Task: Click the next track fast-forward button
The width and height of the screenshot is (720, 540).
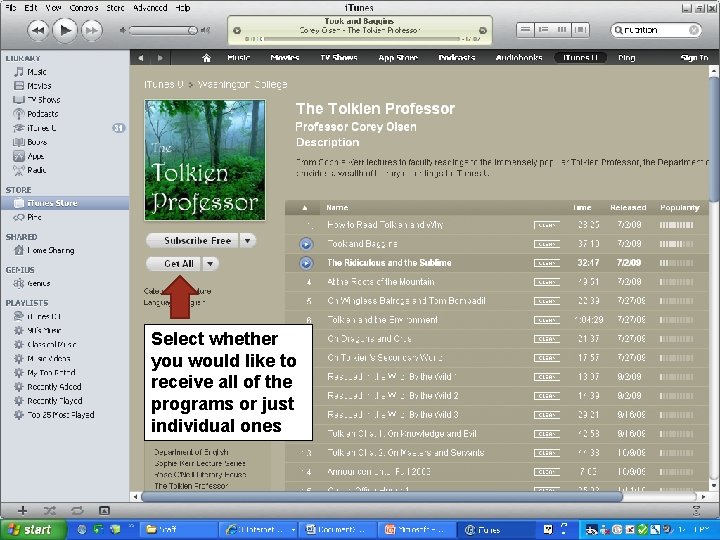Action: pos(91,31)
